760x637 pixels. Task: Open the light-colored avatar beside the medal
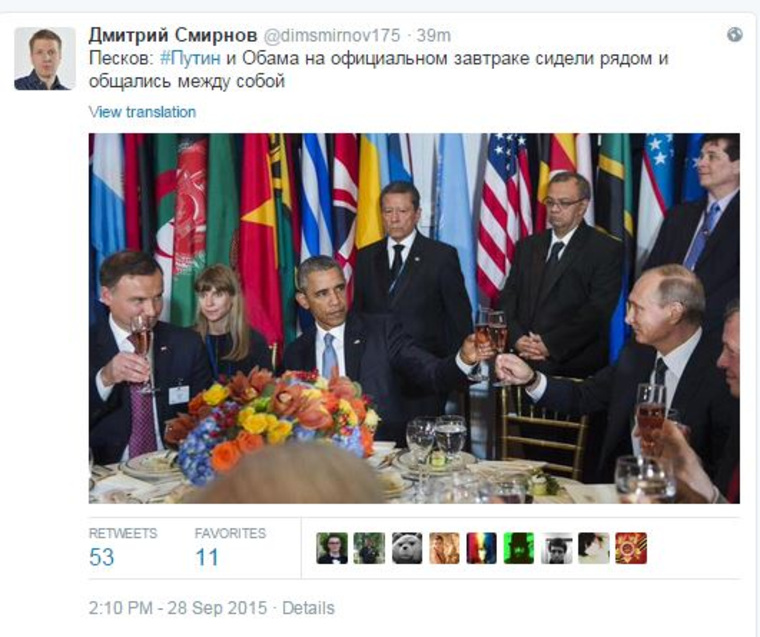pyautogui.click(x=594, y=548)
